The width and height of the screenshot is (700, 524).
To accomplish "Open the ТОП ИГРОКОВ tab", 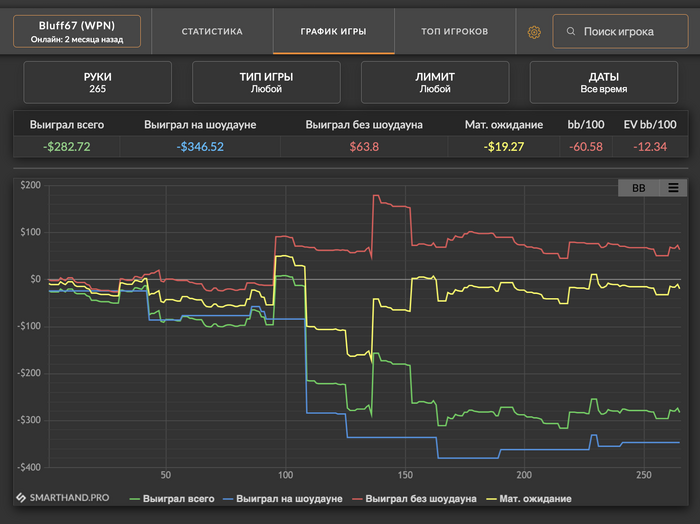I will tap(455, 31).
